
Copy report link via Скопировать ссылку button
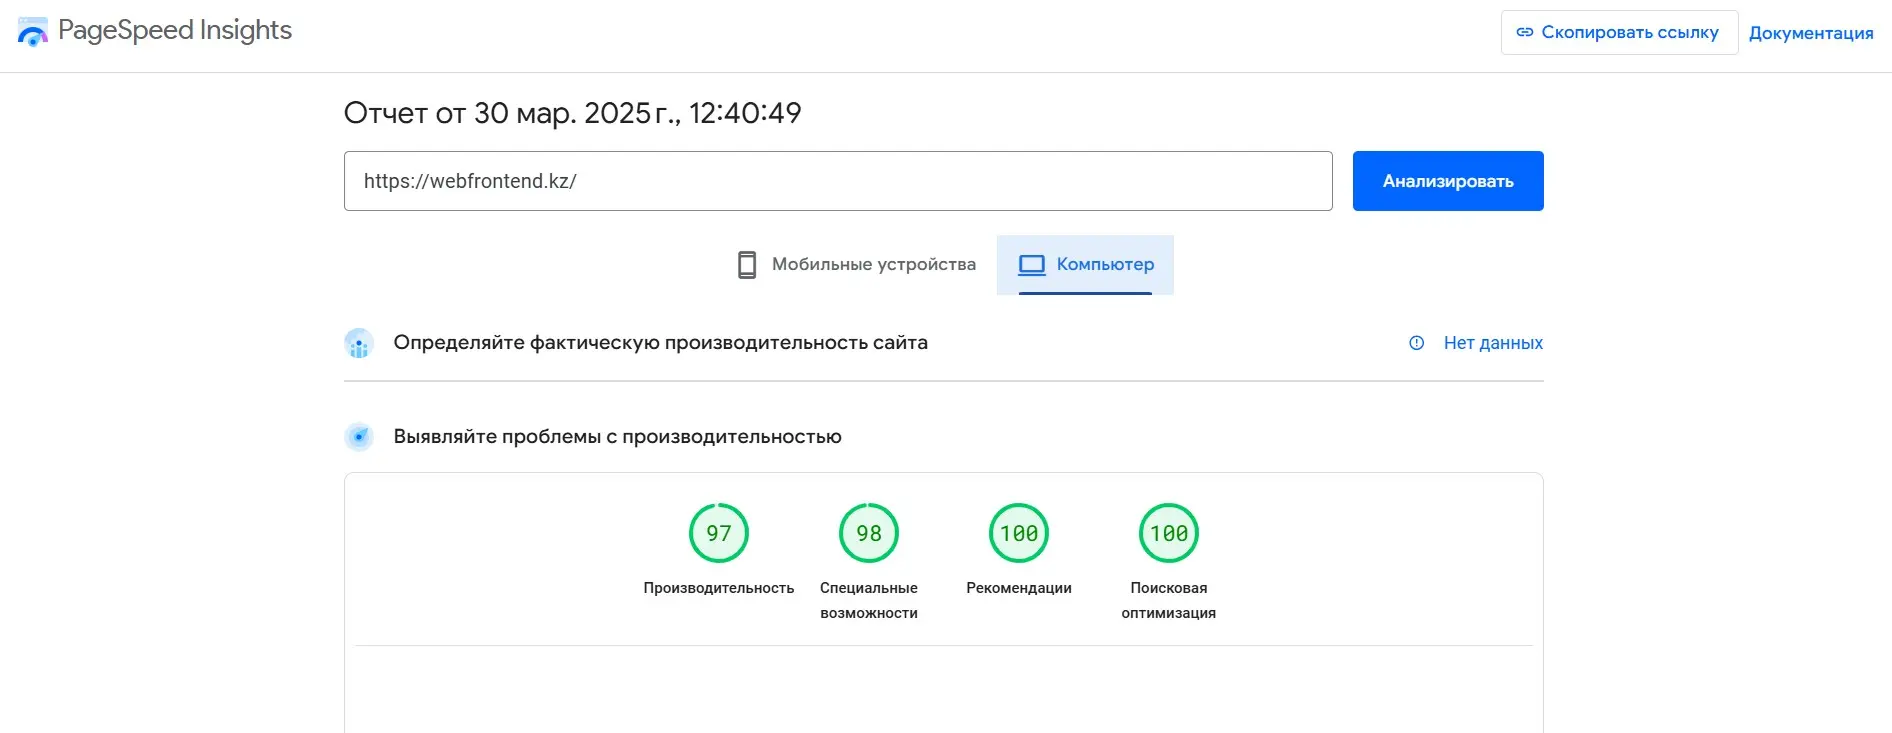click(x=1619, y=32)
